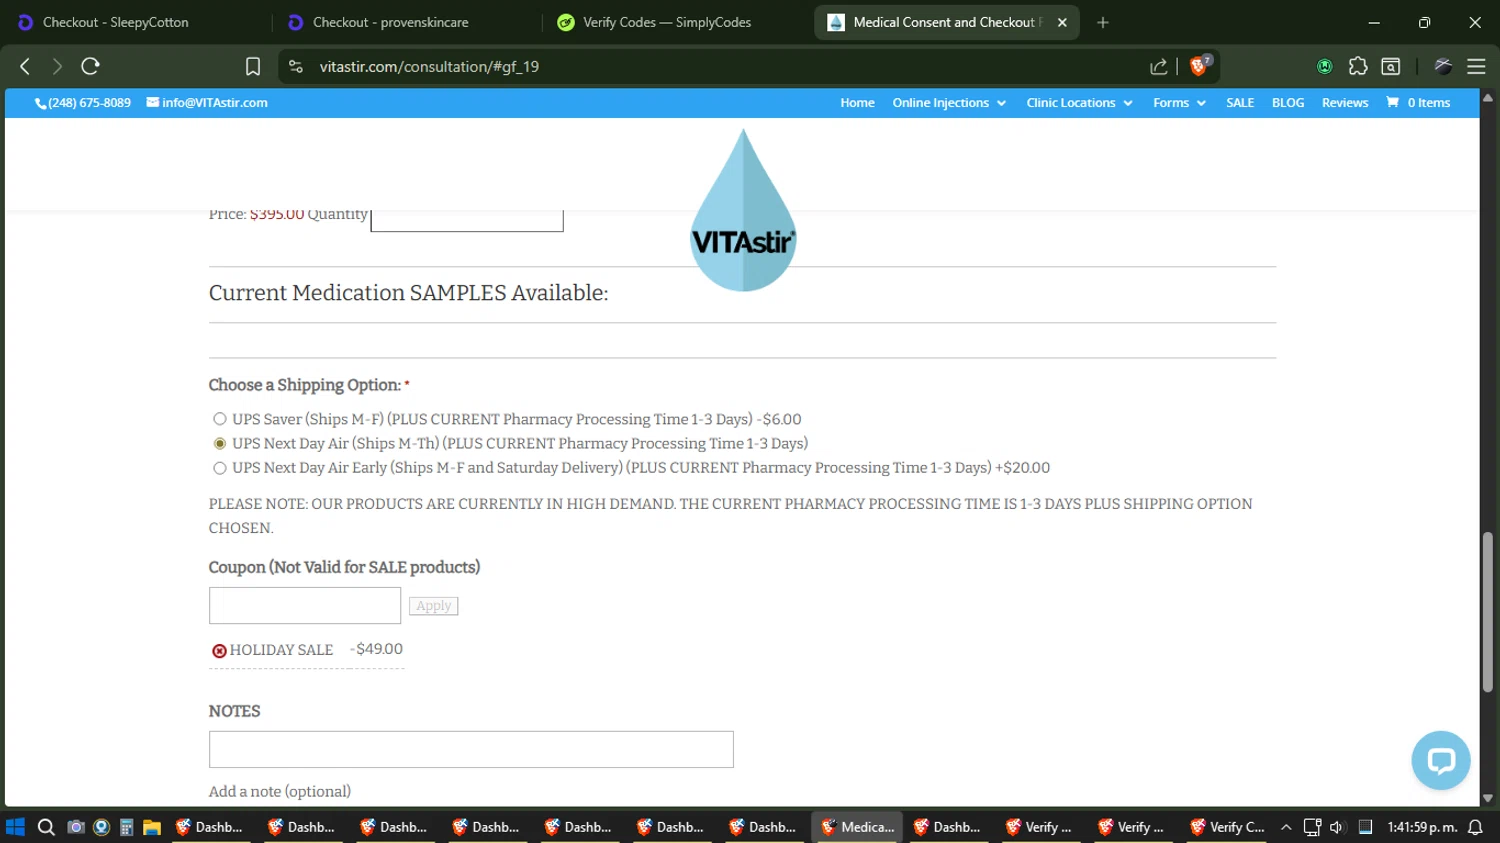Screen dimensions: 1500x843
Task: Switch to the Verify Codes — SimplyCodes tab
Action: click(675, 22)
